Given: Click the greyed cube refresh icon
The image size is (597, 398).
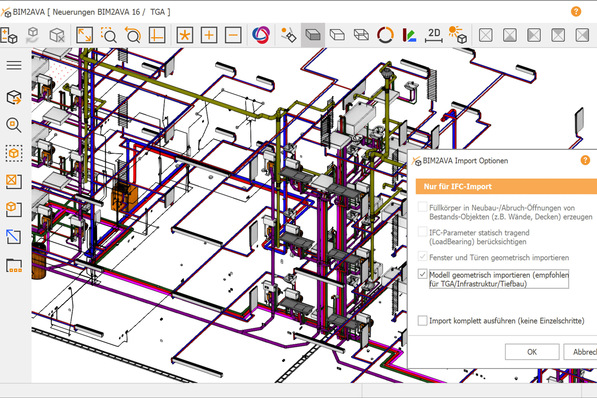Looking at the screenshot, I should tap(33, 35).
